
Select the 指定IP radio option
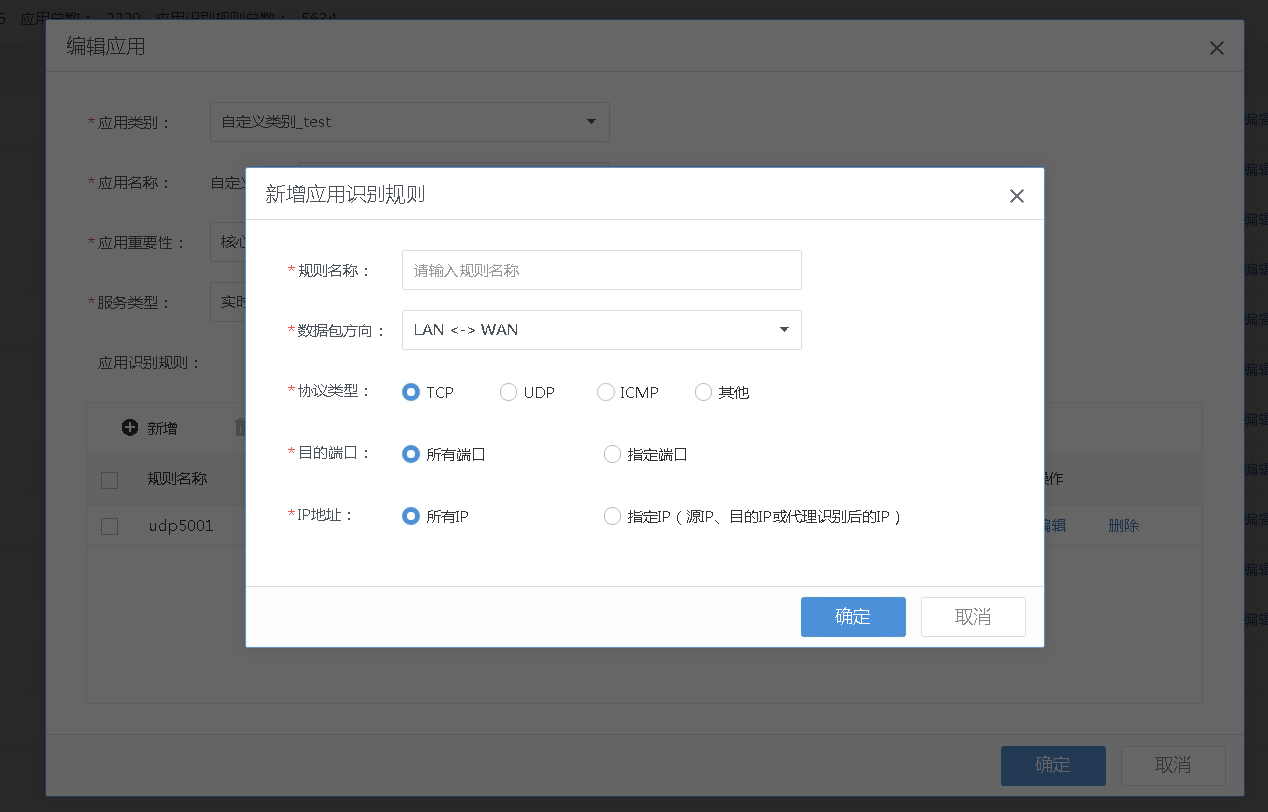612,517
